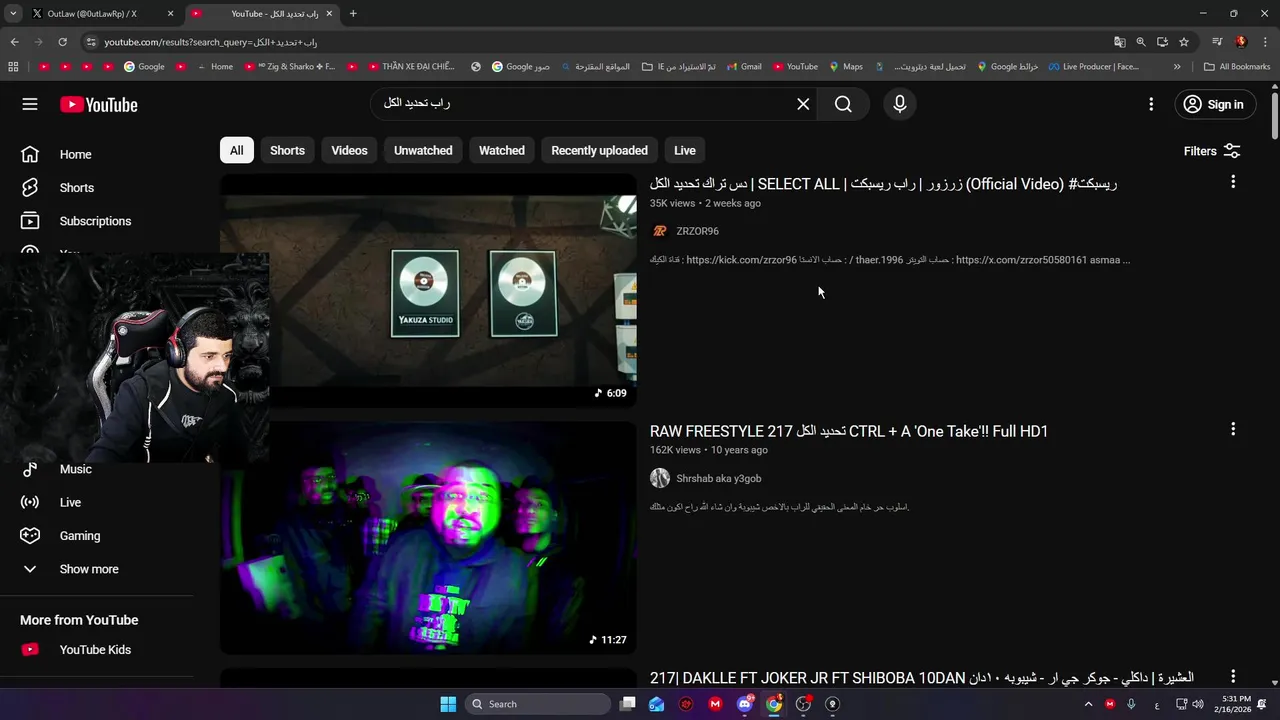Select the Shorts filter chip
1280x720 pixels.
point(287,150)
